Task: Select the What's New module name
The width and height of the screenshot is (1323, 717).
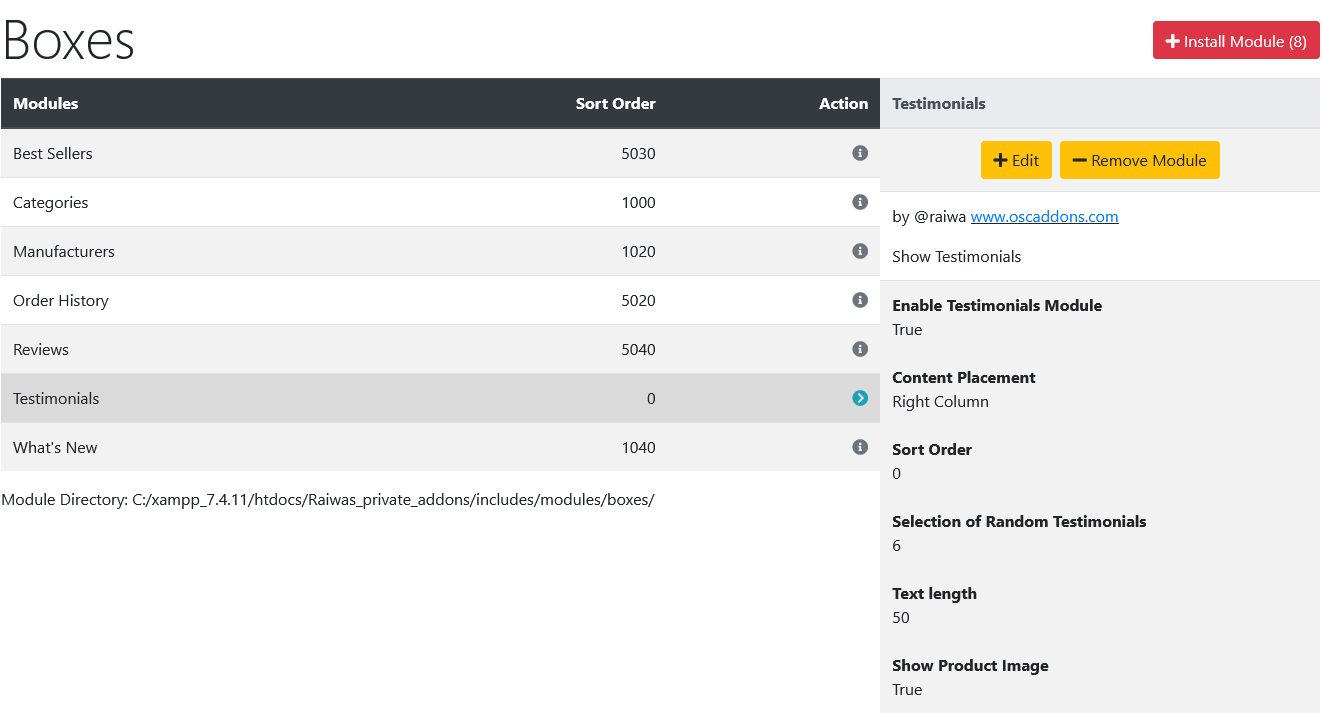Action: (x=55, y=447)
